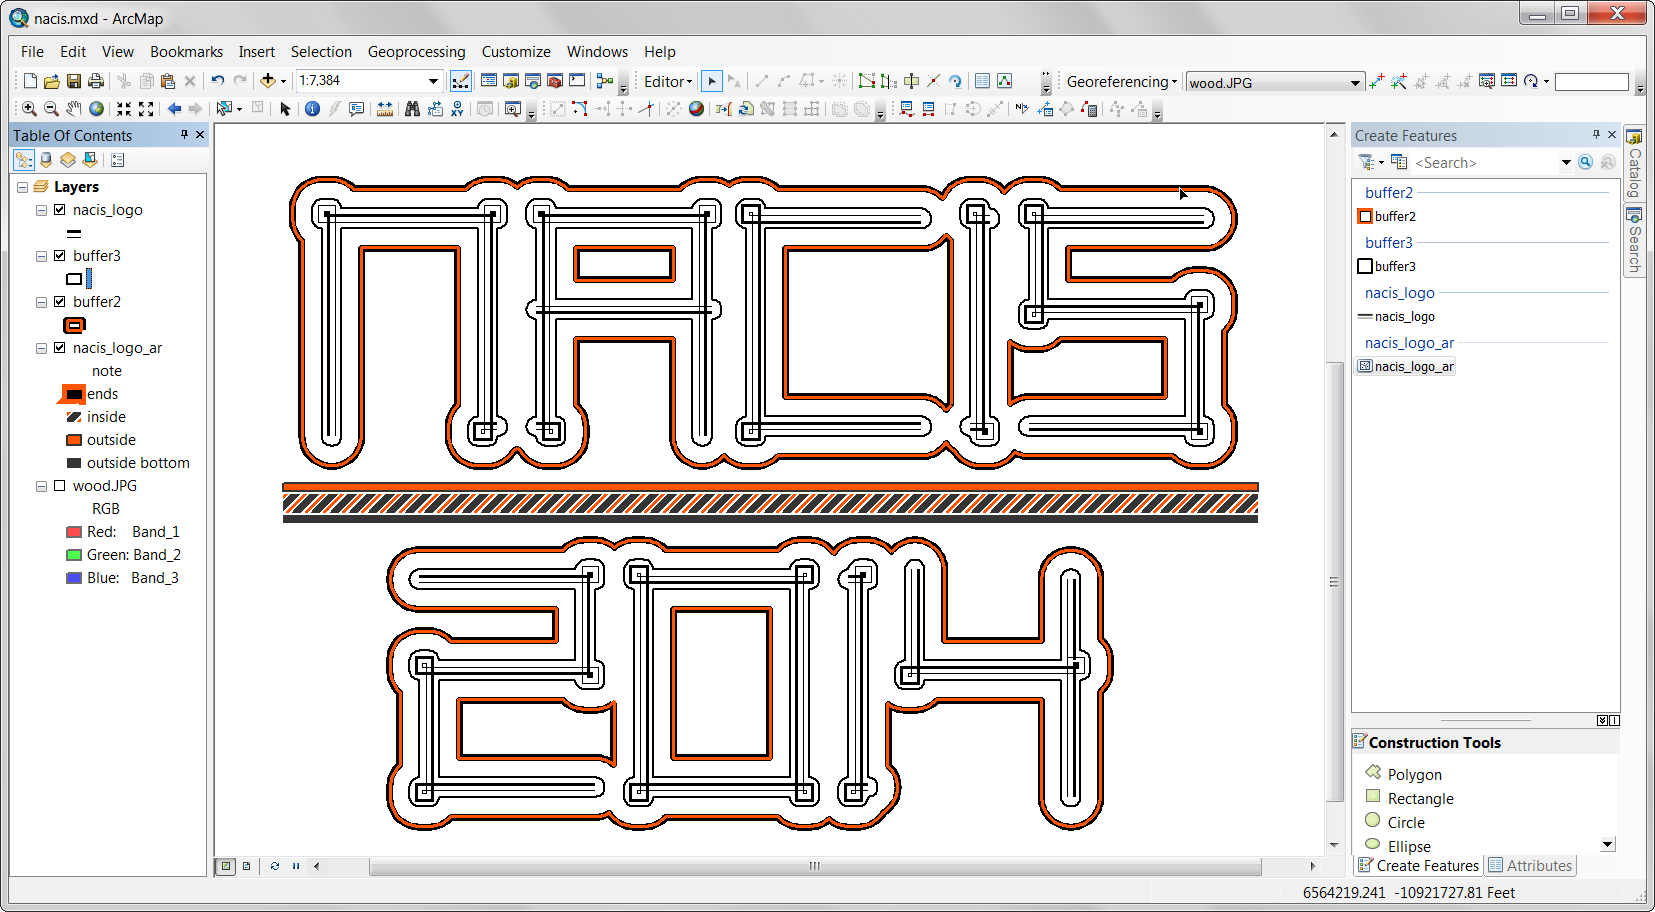Open the Table Of Contents window icon
Image resolution: width=1655 pixels, height=912 pixels.
[488, 81]
